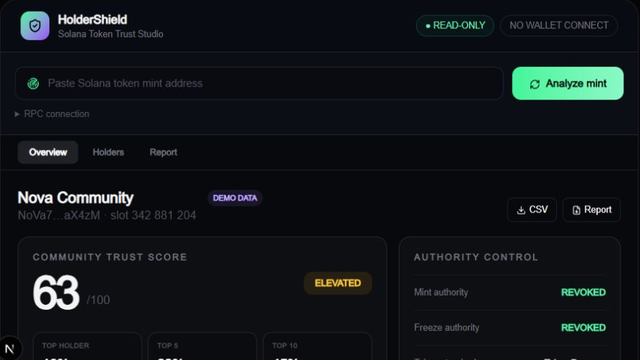Click the TOP HOLDER card label

pyautogui.click(x=65, y=345)
